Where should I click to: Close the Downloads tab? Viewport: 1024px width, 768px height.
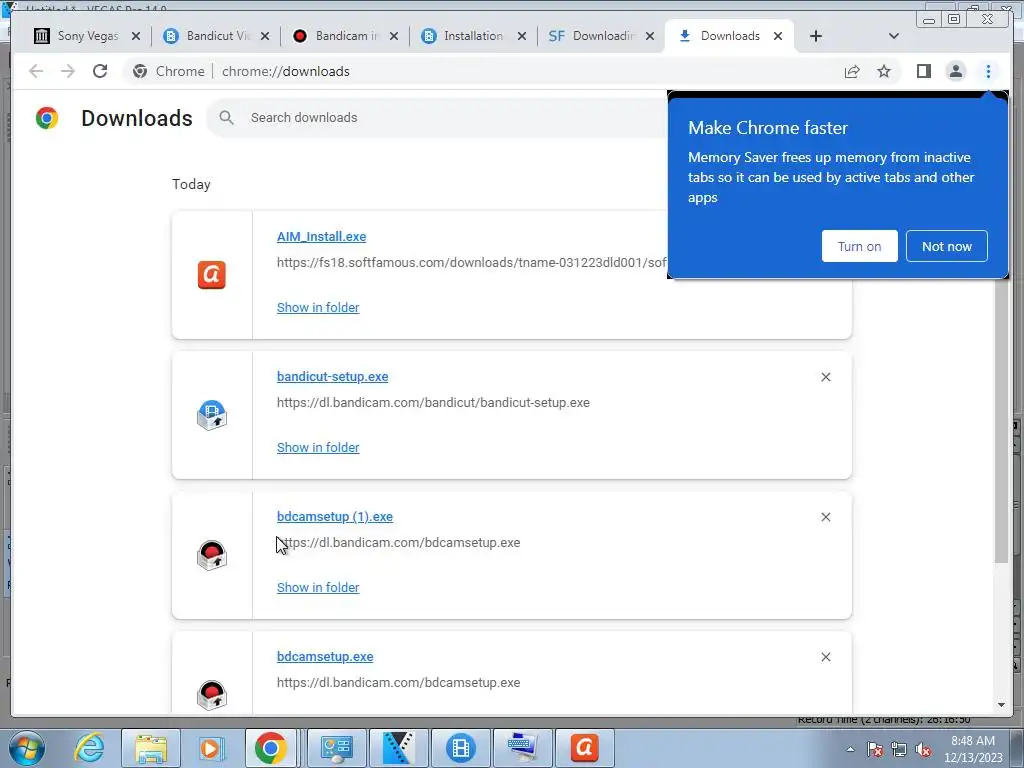point(778,36)
